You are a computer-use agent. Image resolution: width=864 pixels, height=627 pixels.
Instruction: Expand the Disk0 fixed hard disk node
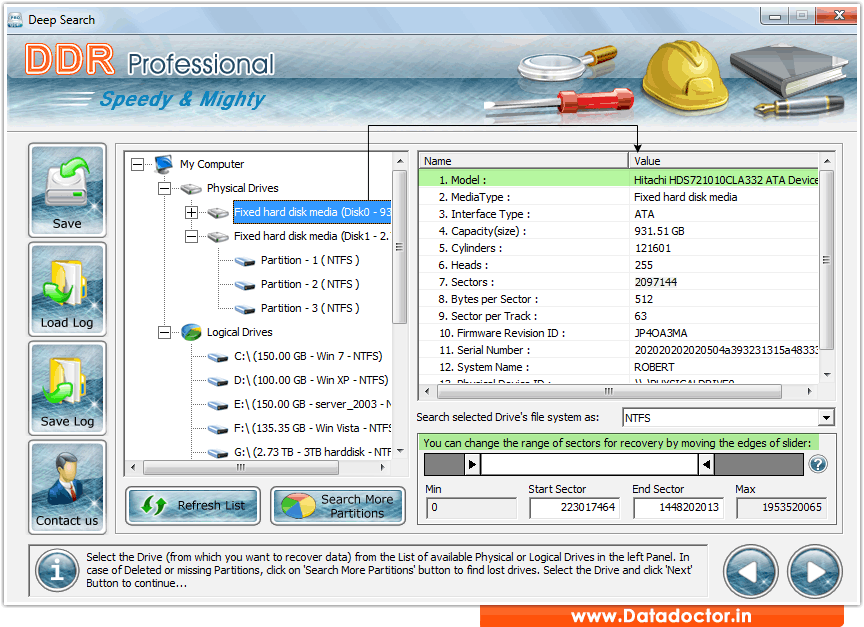pyautogui.click(x=191, y=212)
